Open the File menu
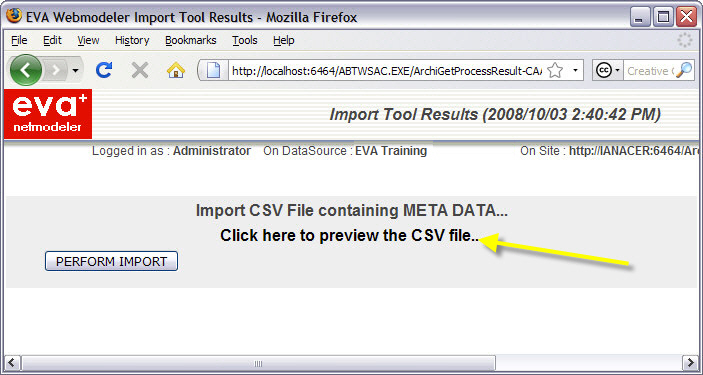This screenshot has width=703, height=375. tap(19, 40)
